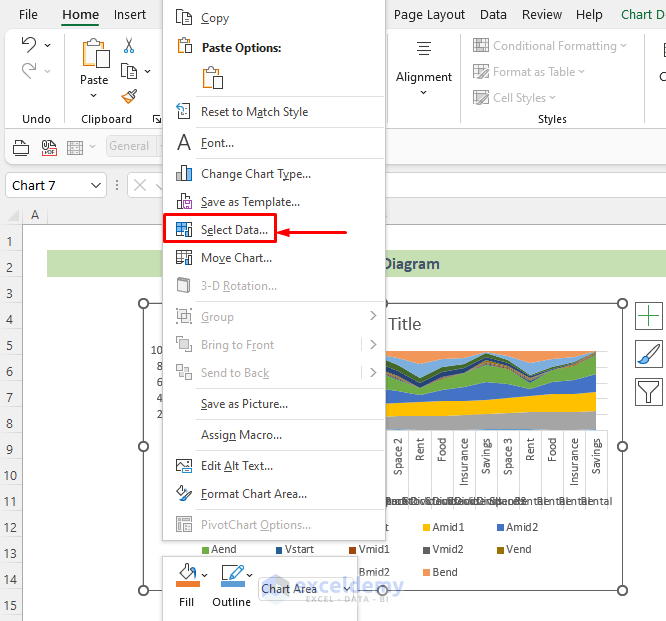Open the Chart Elements plus button
Viewport: 666px width, 621px height.
(x=649, y=317)
